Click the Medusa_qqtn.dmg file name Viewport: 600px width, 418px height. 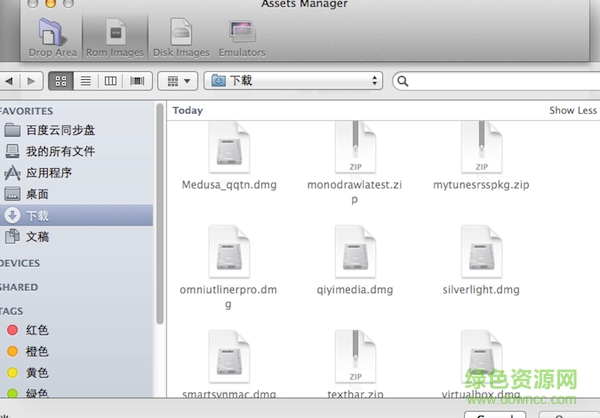pos(229,185)
